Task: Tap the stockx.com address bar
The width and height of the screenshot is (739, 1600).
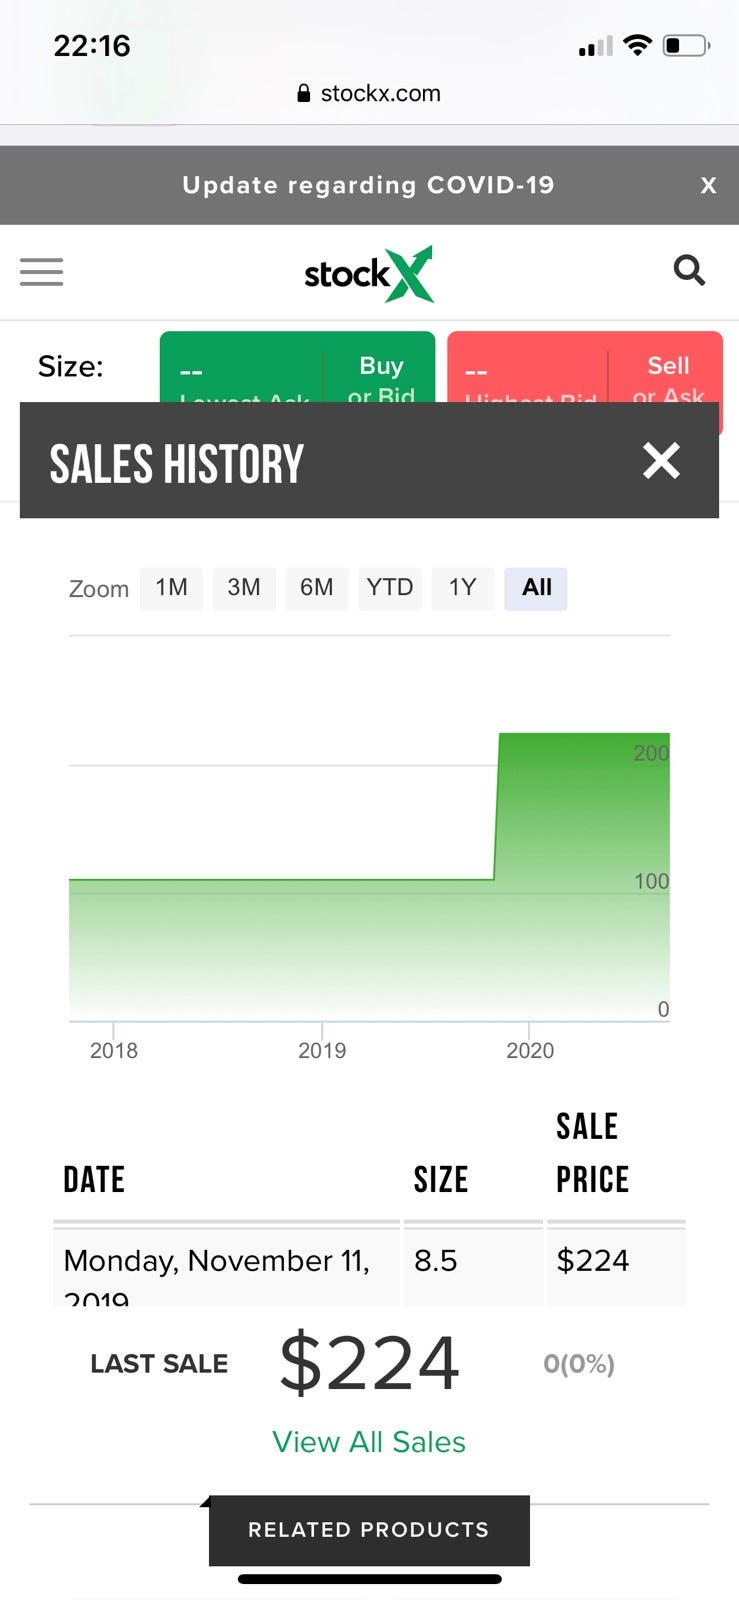Action: point(380,94)
